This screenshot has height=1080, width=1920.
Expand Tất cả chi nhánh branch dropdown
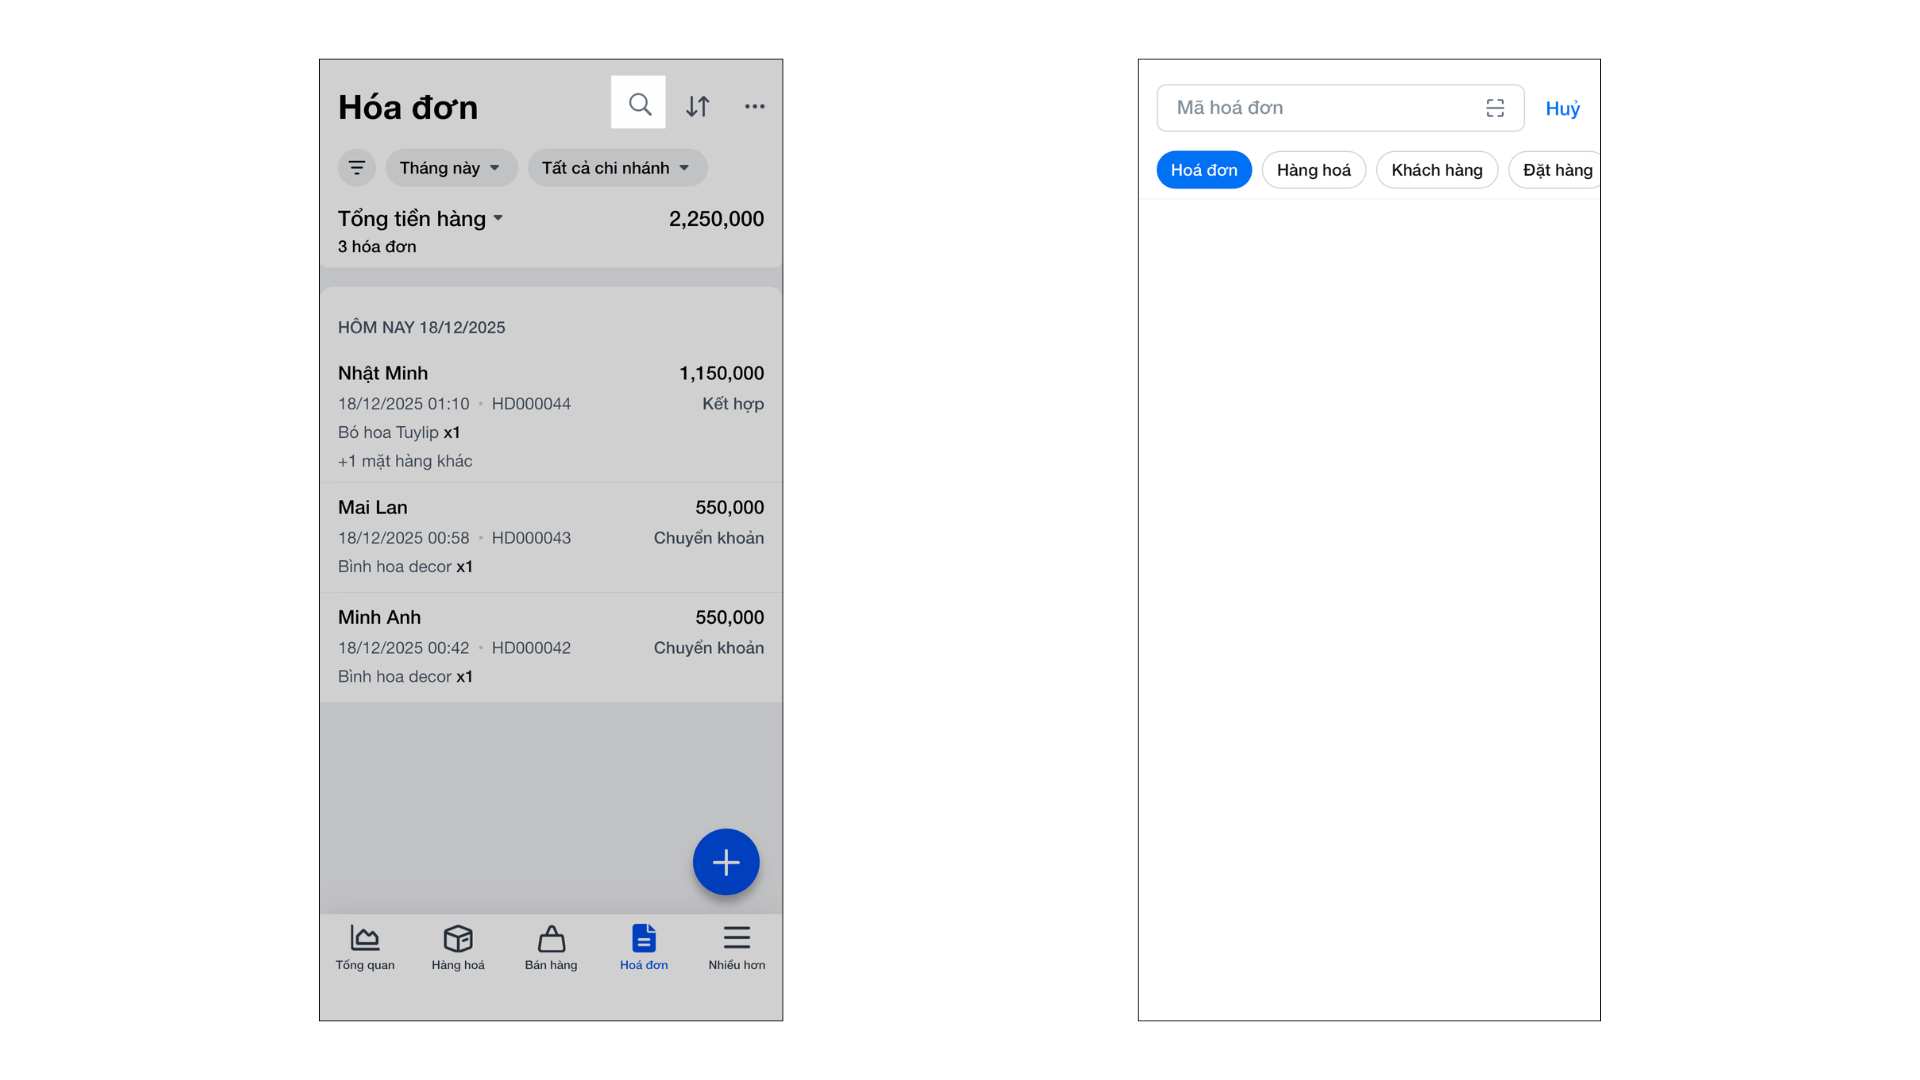click(x=617, y=168)
